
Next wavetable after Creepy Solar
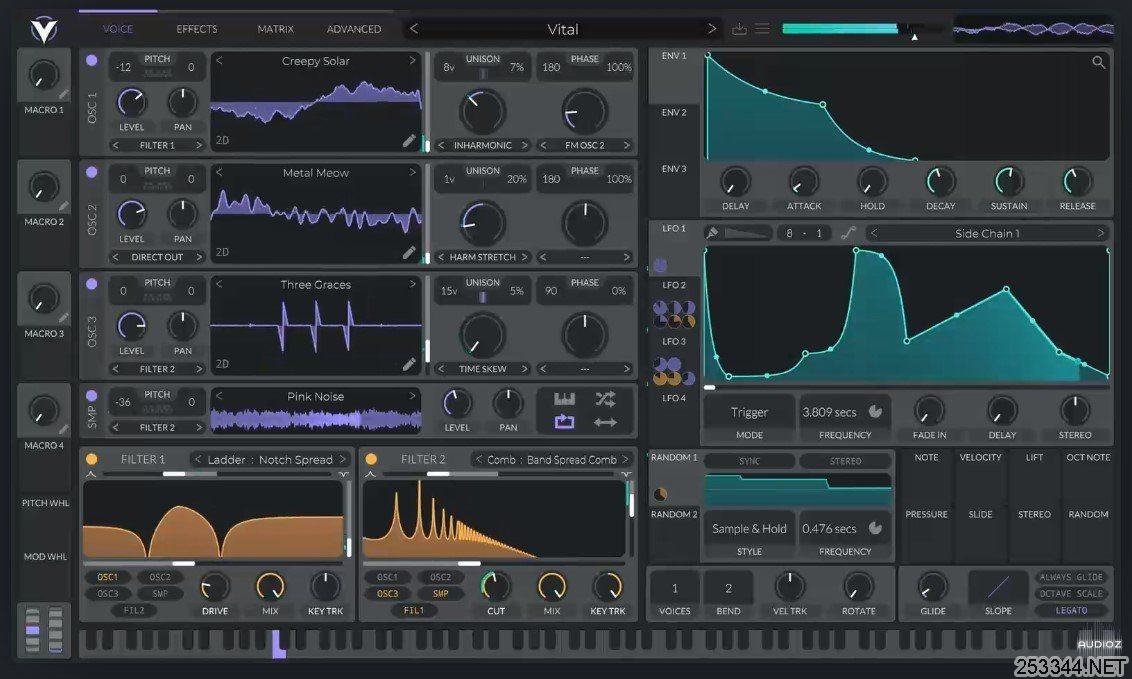pyautogui.click(x=412, y=61)
